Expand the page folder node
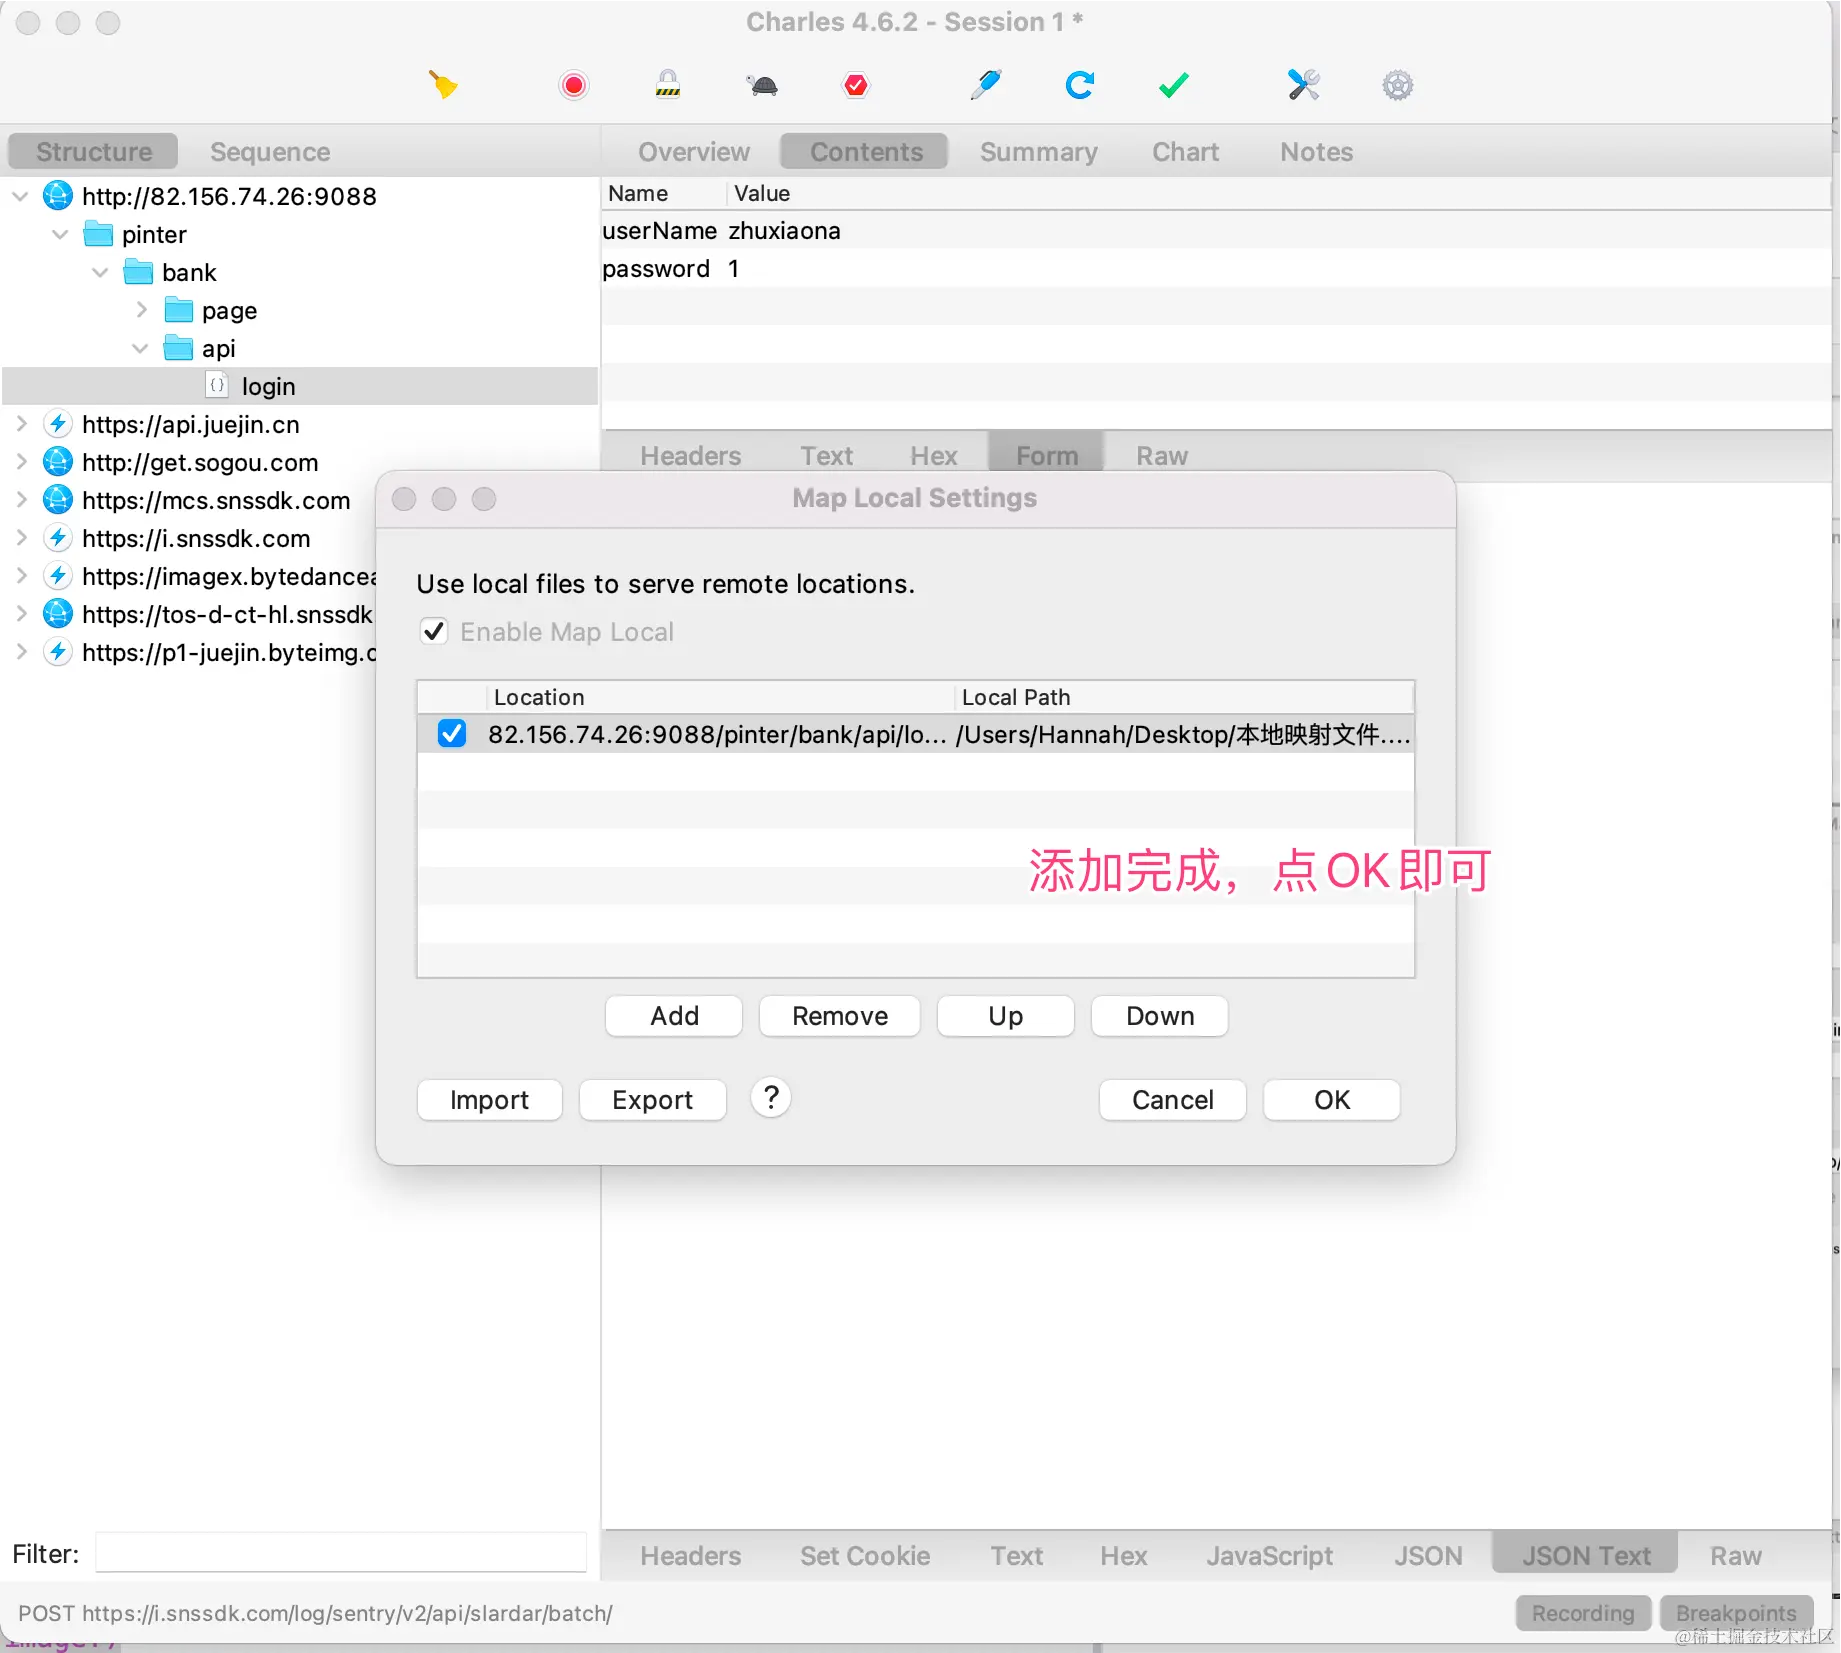This screenshot has height=1653, width=1841. coord(141,310)
